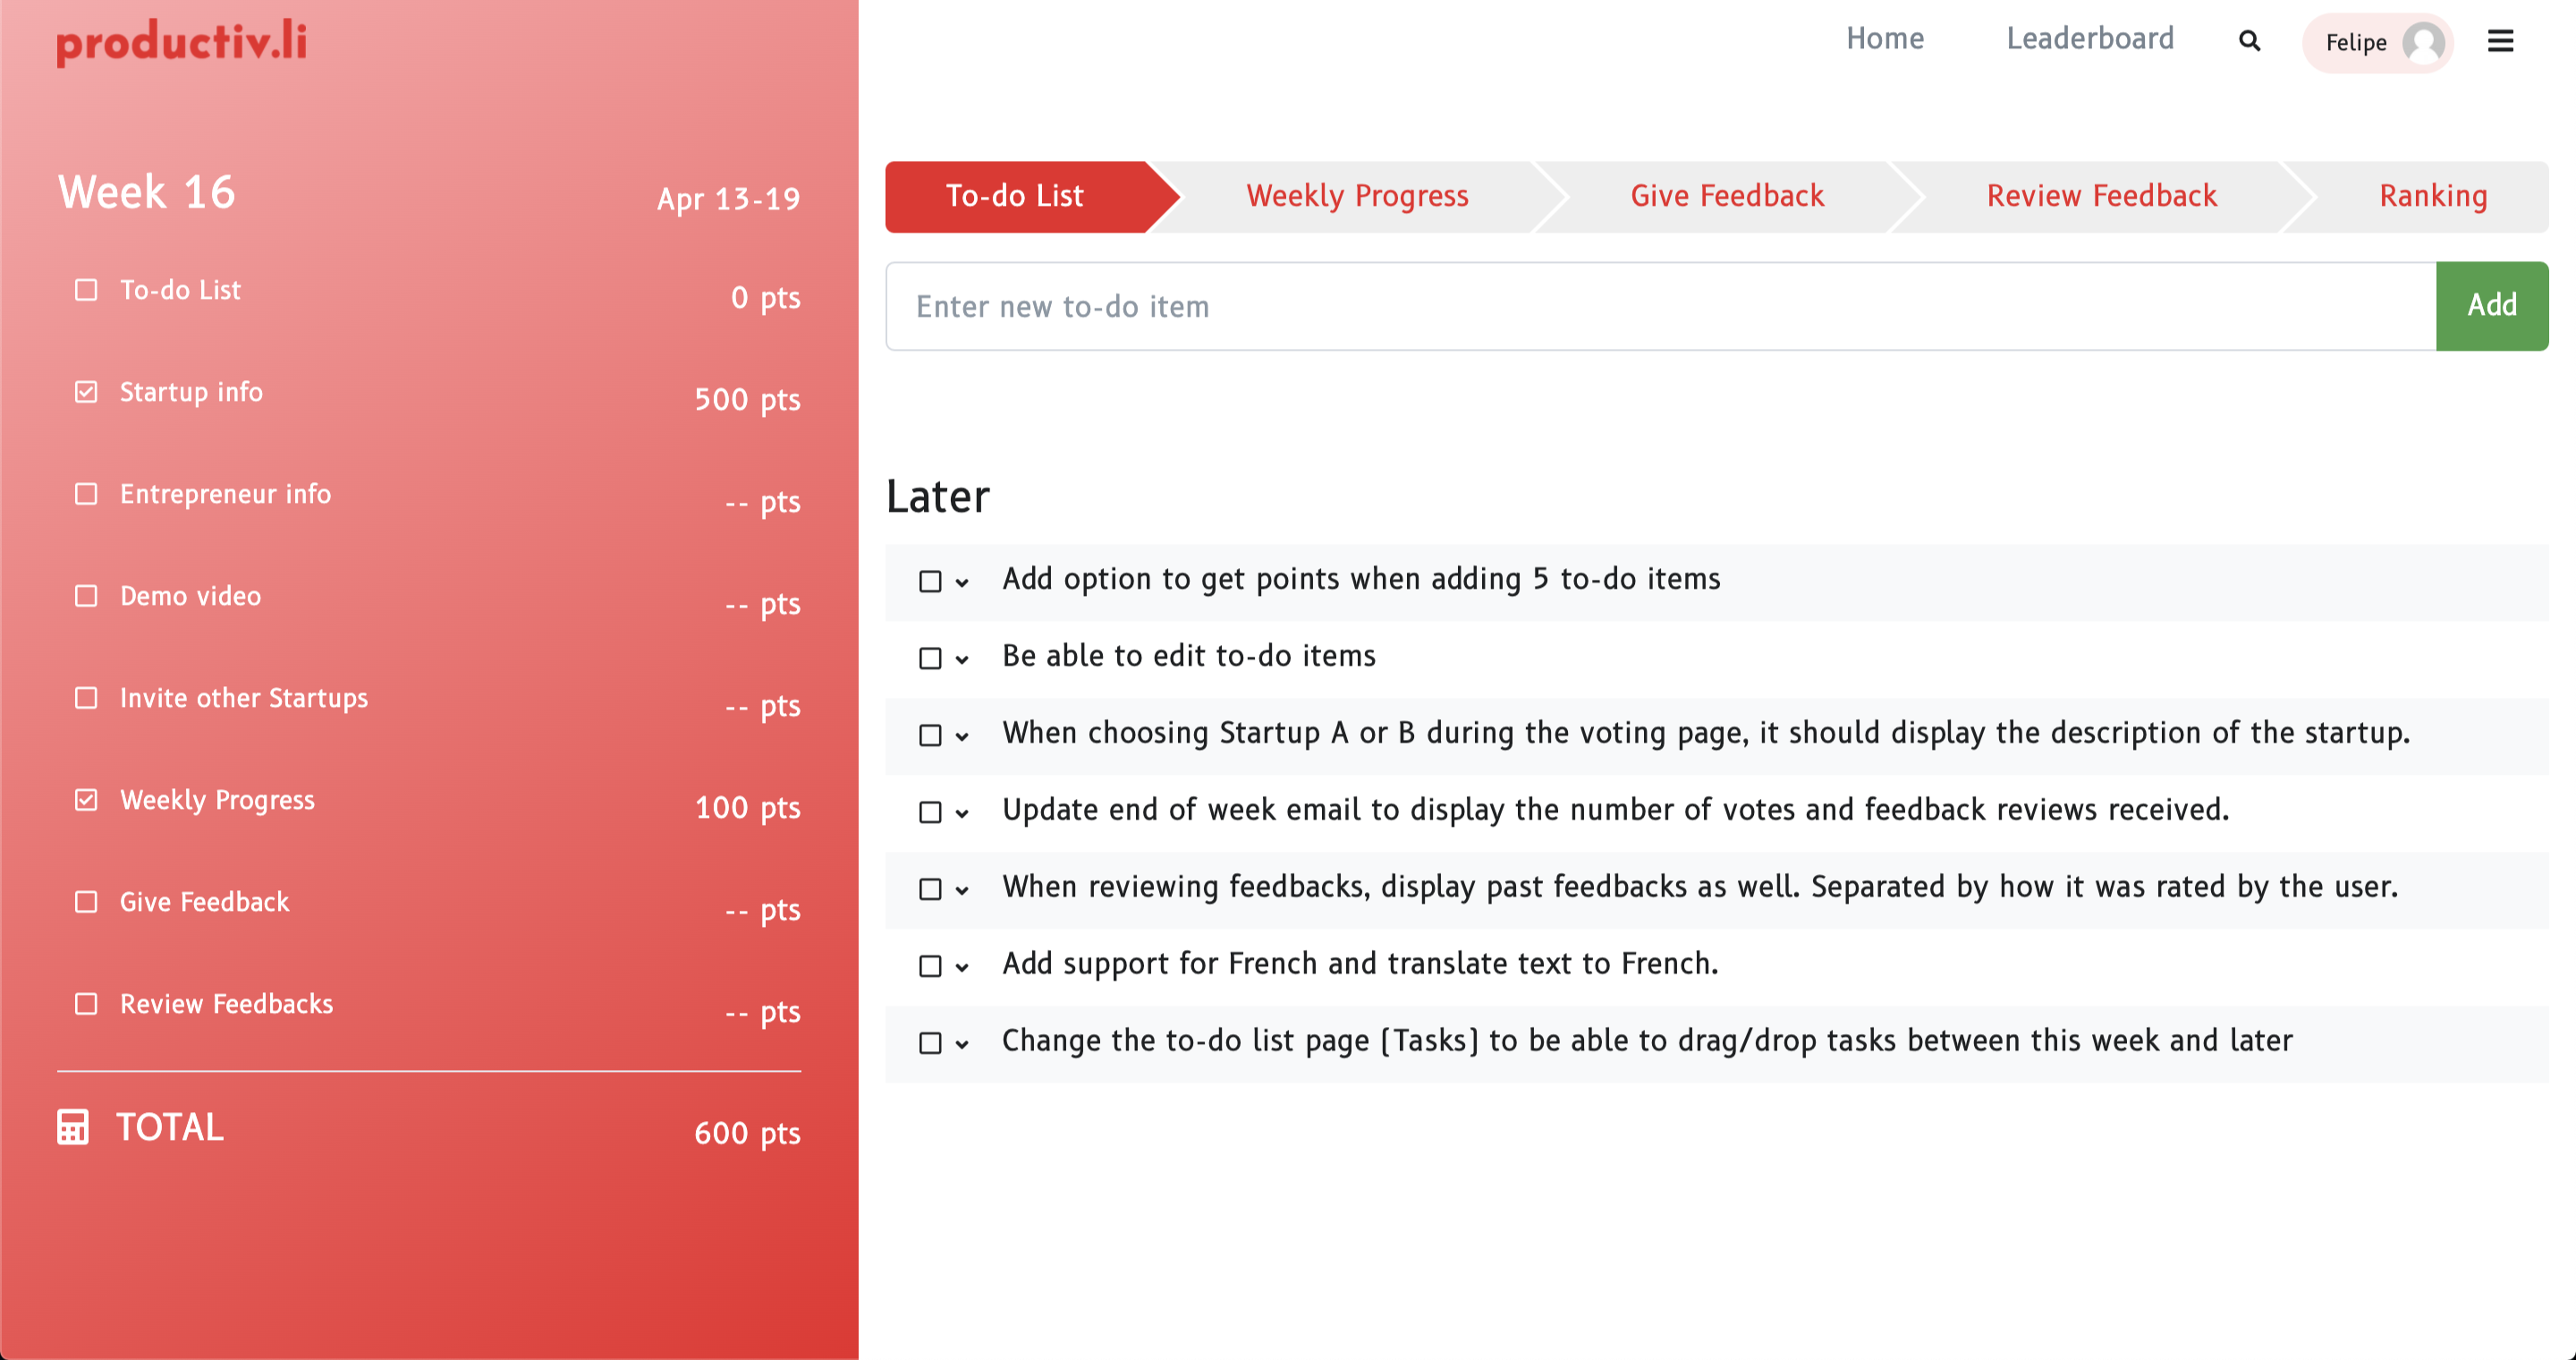Open the Ranking tab
Screen dimensions: 2576x1360
tap(2432, 196)
